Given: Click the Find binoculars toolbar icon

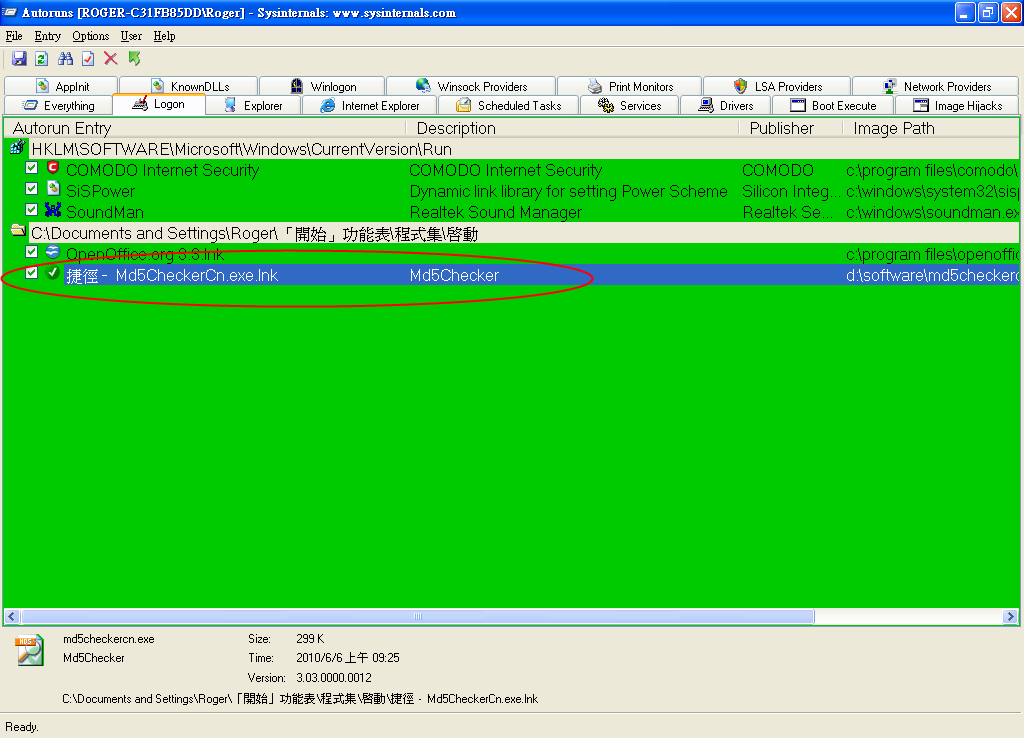Looking at the screenshot, I should (x=65, y=59).
